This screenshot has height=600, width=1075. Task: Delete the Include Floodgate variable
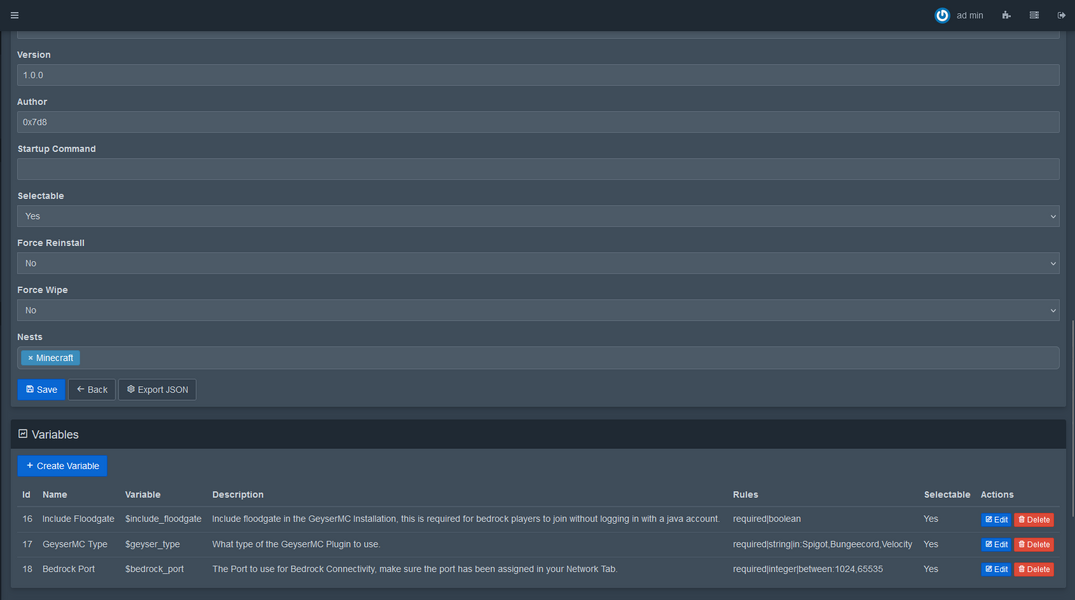pyautogui.click(x=1034, y=520)
